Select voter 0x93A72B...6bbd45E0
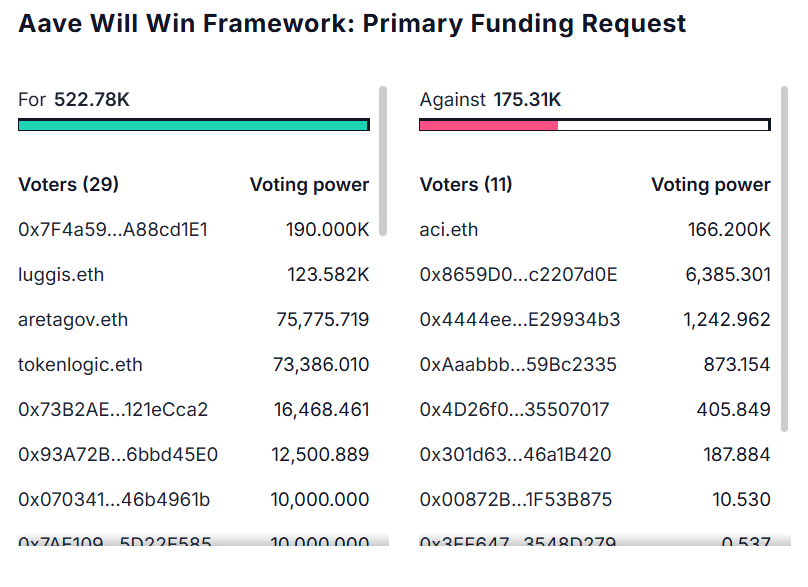808x587 pixels. click(118, 455)
